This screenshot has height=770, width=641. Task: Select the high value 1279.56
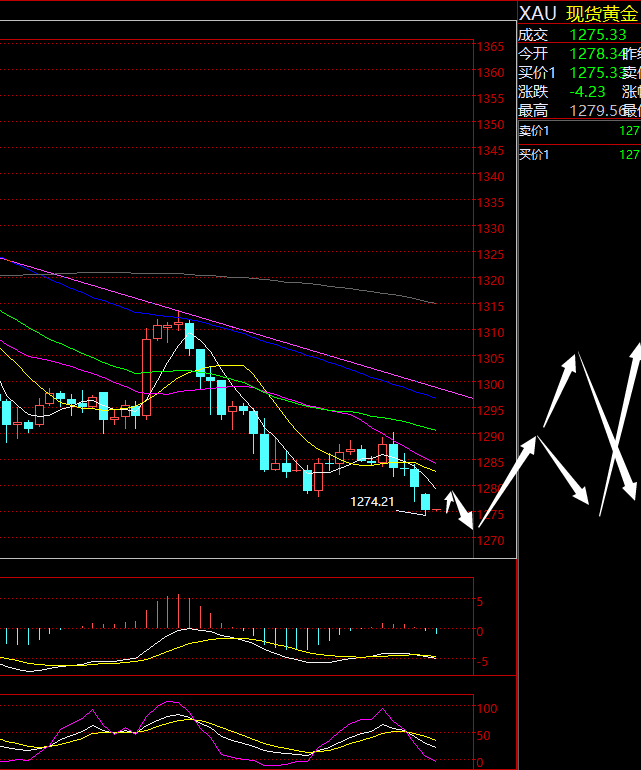pyautogui.click(x=596, y=111)
